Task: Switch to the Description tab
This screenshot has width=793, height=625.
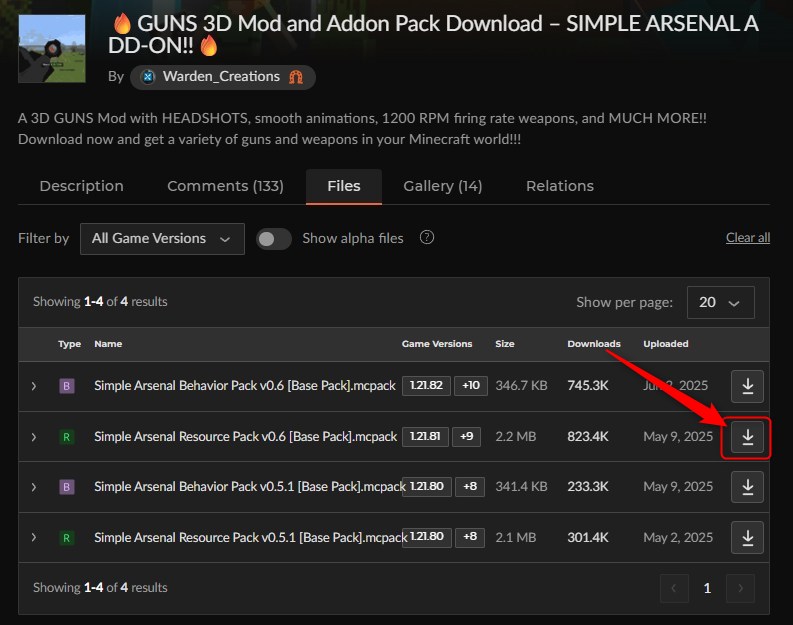Action: point(81,186)
